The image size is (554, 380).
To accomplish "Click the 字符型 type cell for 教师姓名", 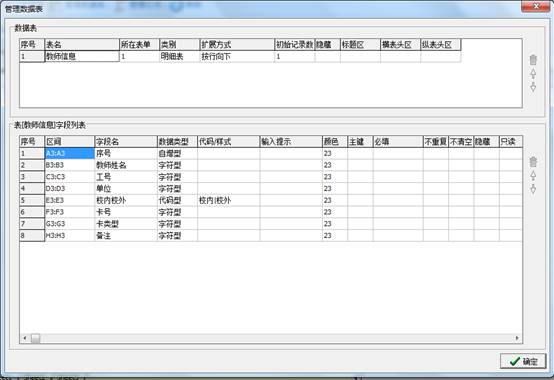I will (x=177, y=165).
